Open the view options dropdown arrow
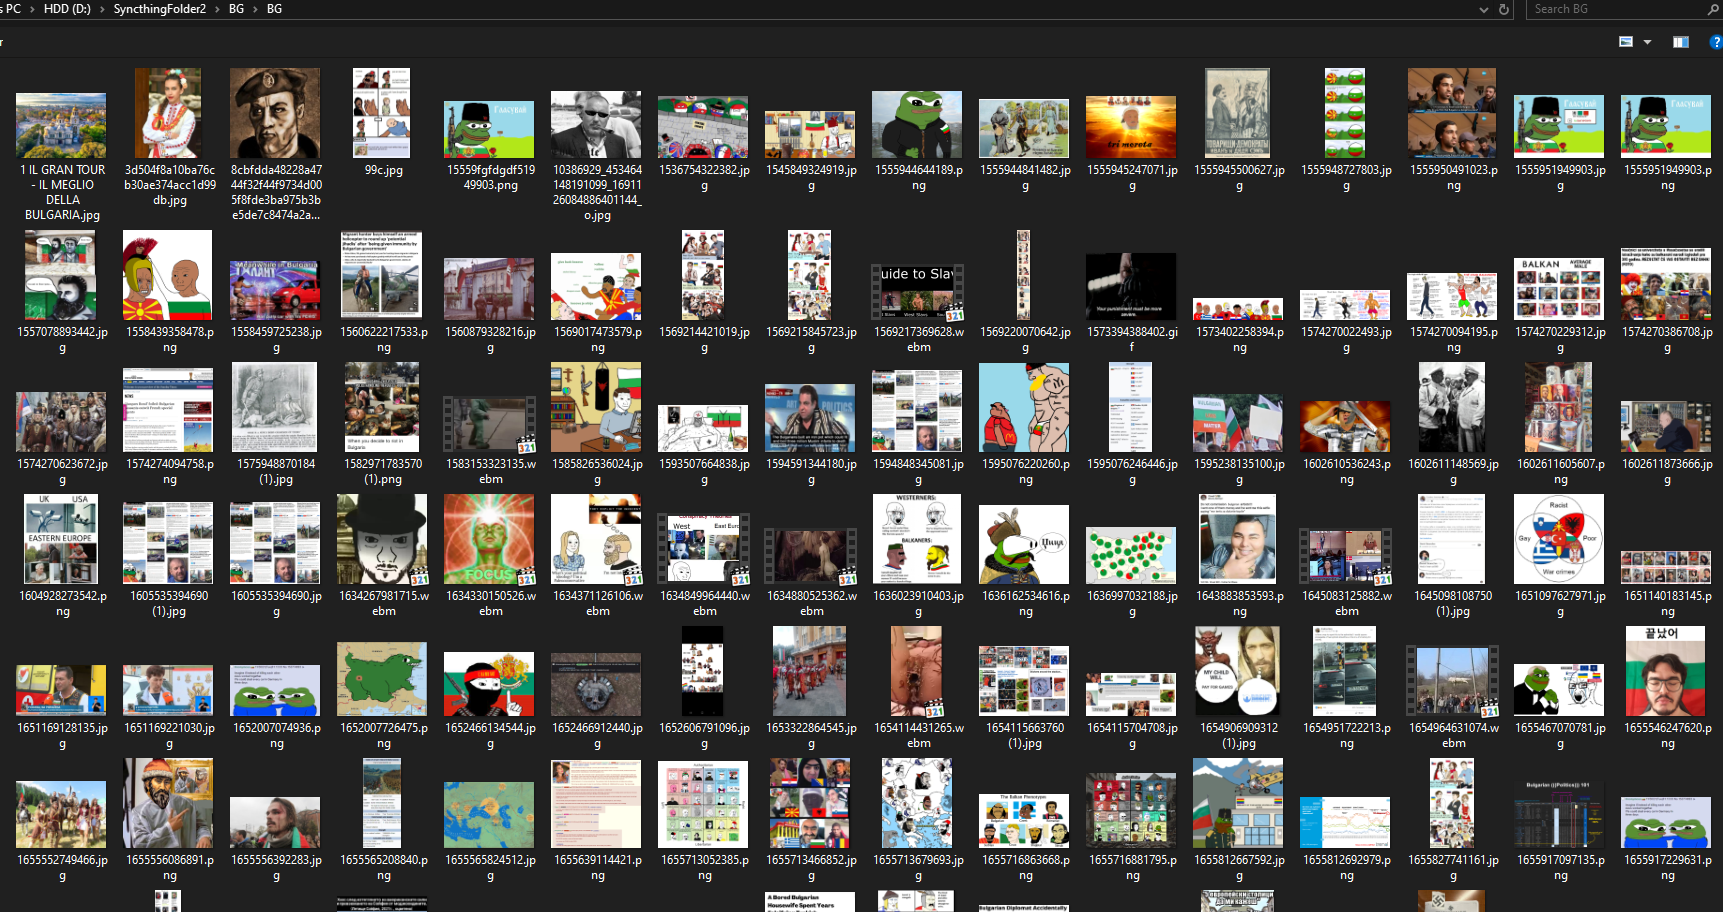This screenshot has height=912, width=1723. pos(1647,42)
